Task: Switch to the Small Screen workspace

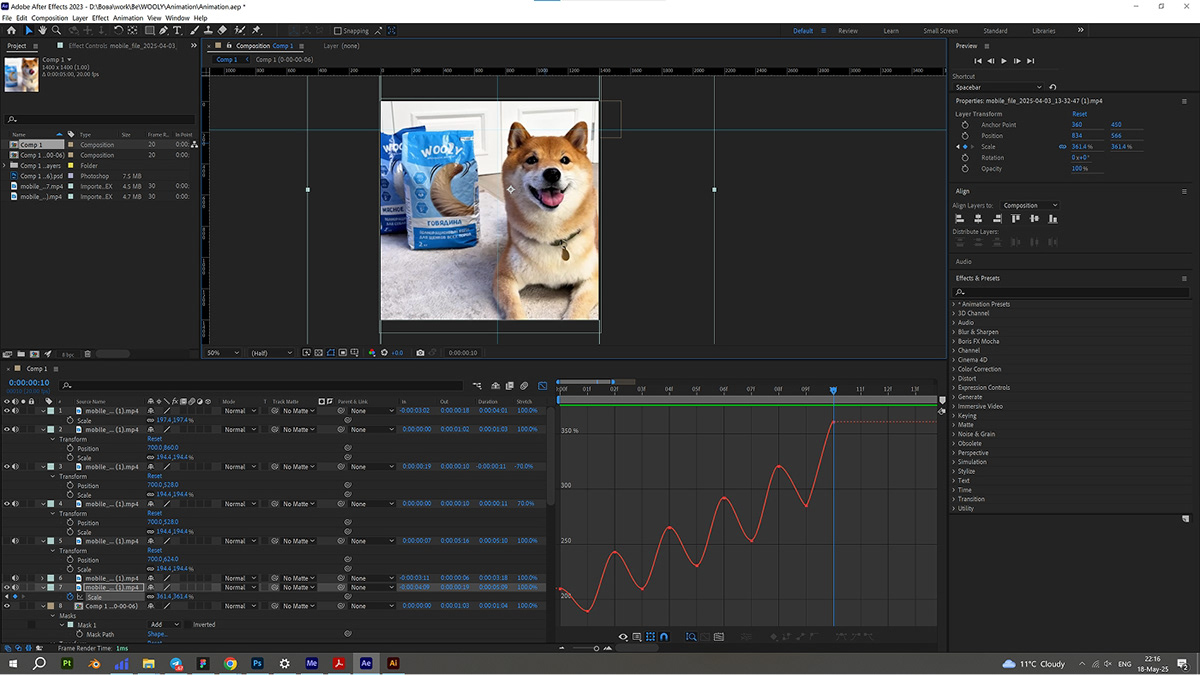Action: pyautogui.click(x=939, y=31)
